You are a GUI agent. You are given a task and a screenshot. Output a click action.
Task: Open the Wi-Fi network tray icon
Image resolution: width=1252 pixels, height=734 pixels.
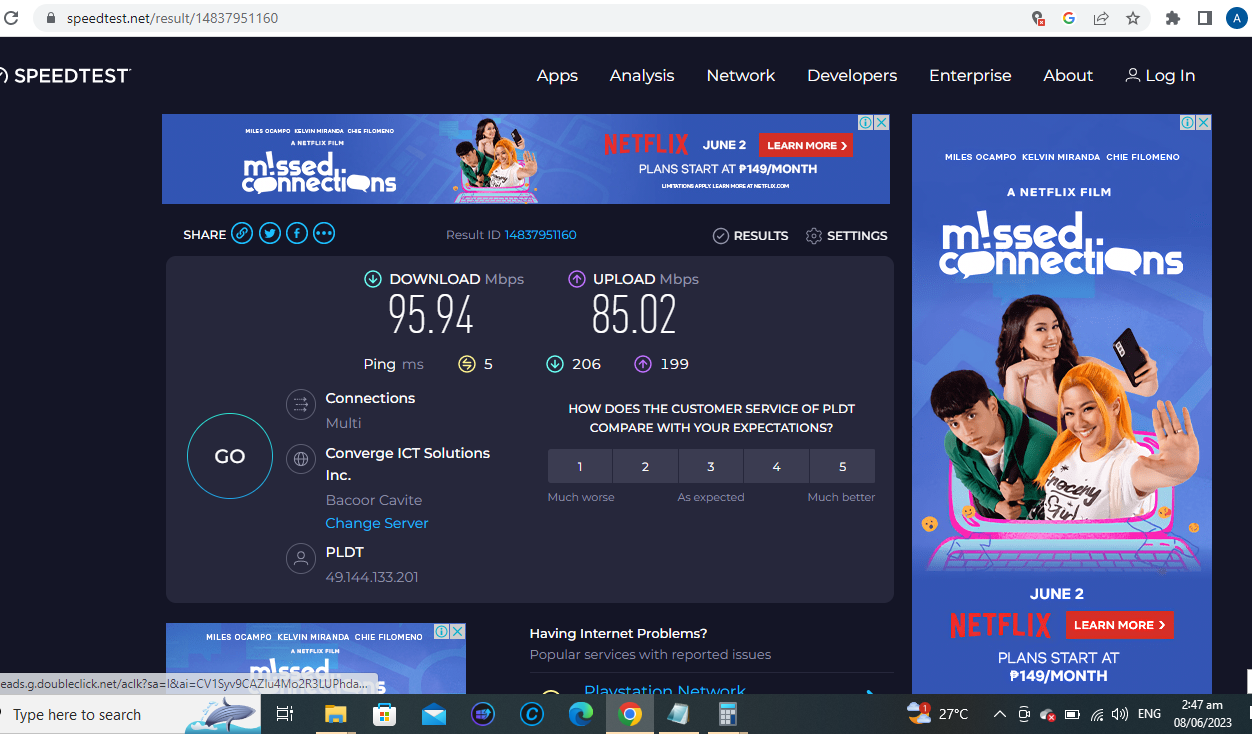tap(1097, 714)
